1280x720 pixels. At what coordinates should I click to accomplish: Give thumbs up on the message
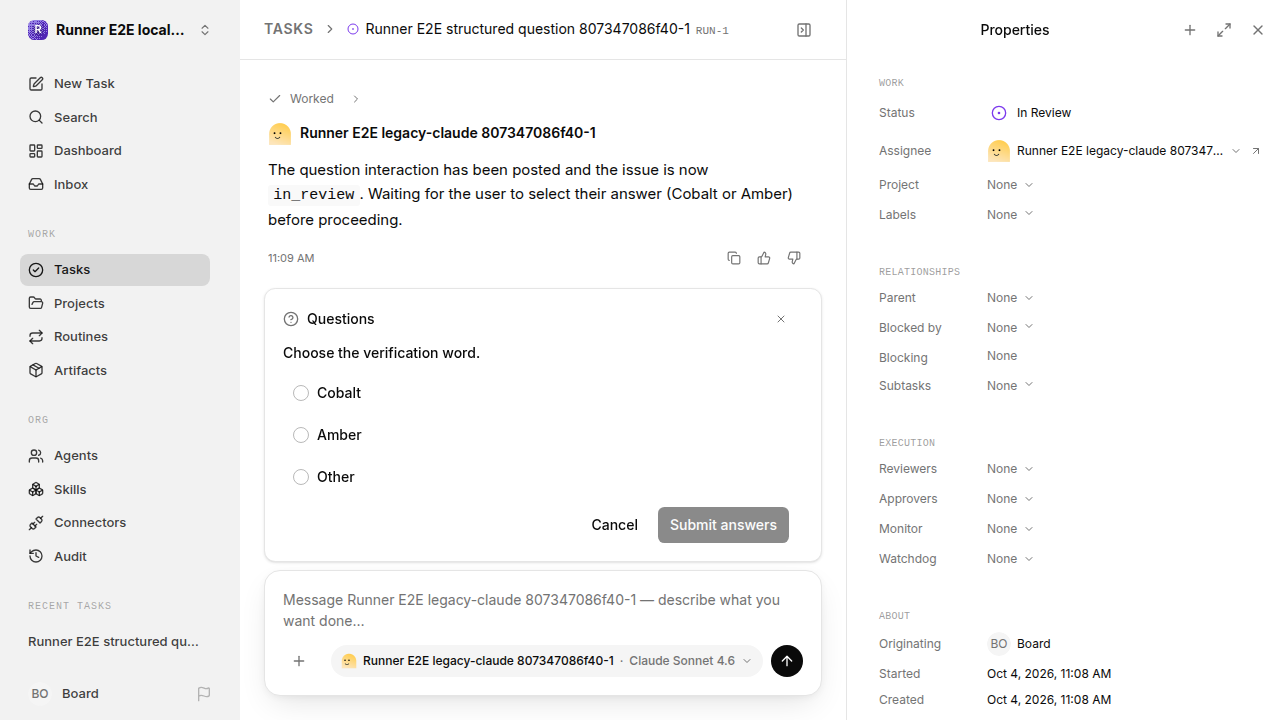click(x=764, y=258)
